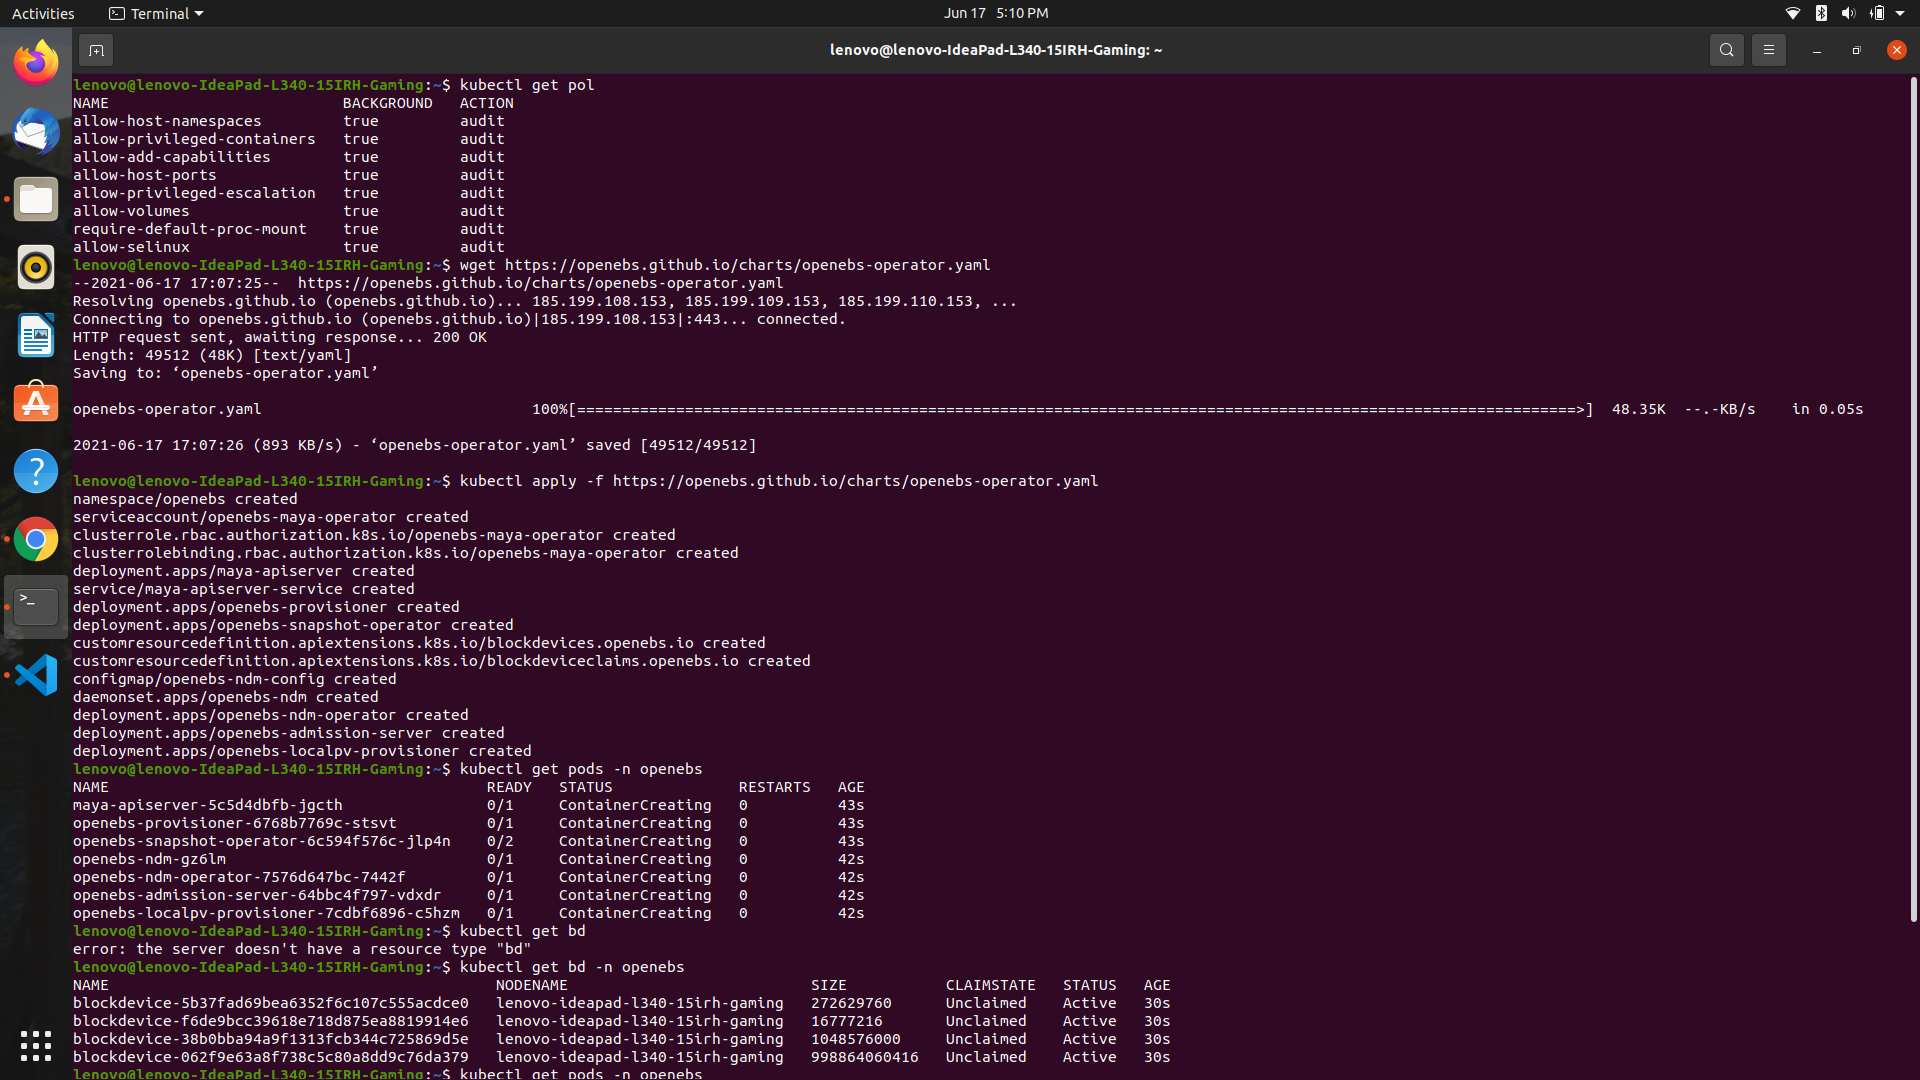Open Thunderbird mail from dock
This screenshot has width=1920, height=1080.
coord(36,131)
